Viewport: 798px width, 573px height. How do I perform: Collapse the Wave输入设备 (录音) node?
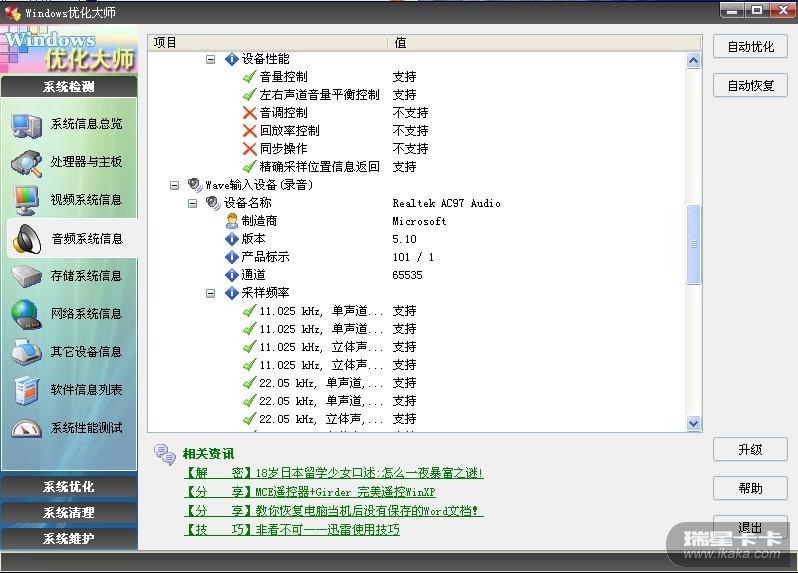point(175,185)
